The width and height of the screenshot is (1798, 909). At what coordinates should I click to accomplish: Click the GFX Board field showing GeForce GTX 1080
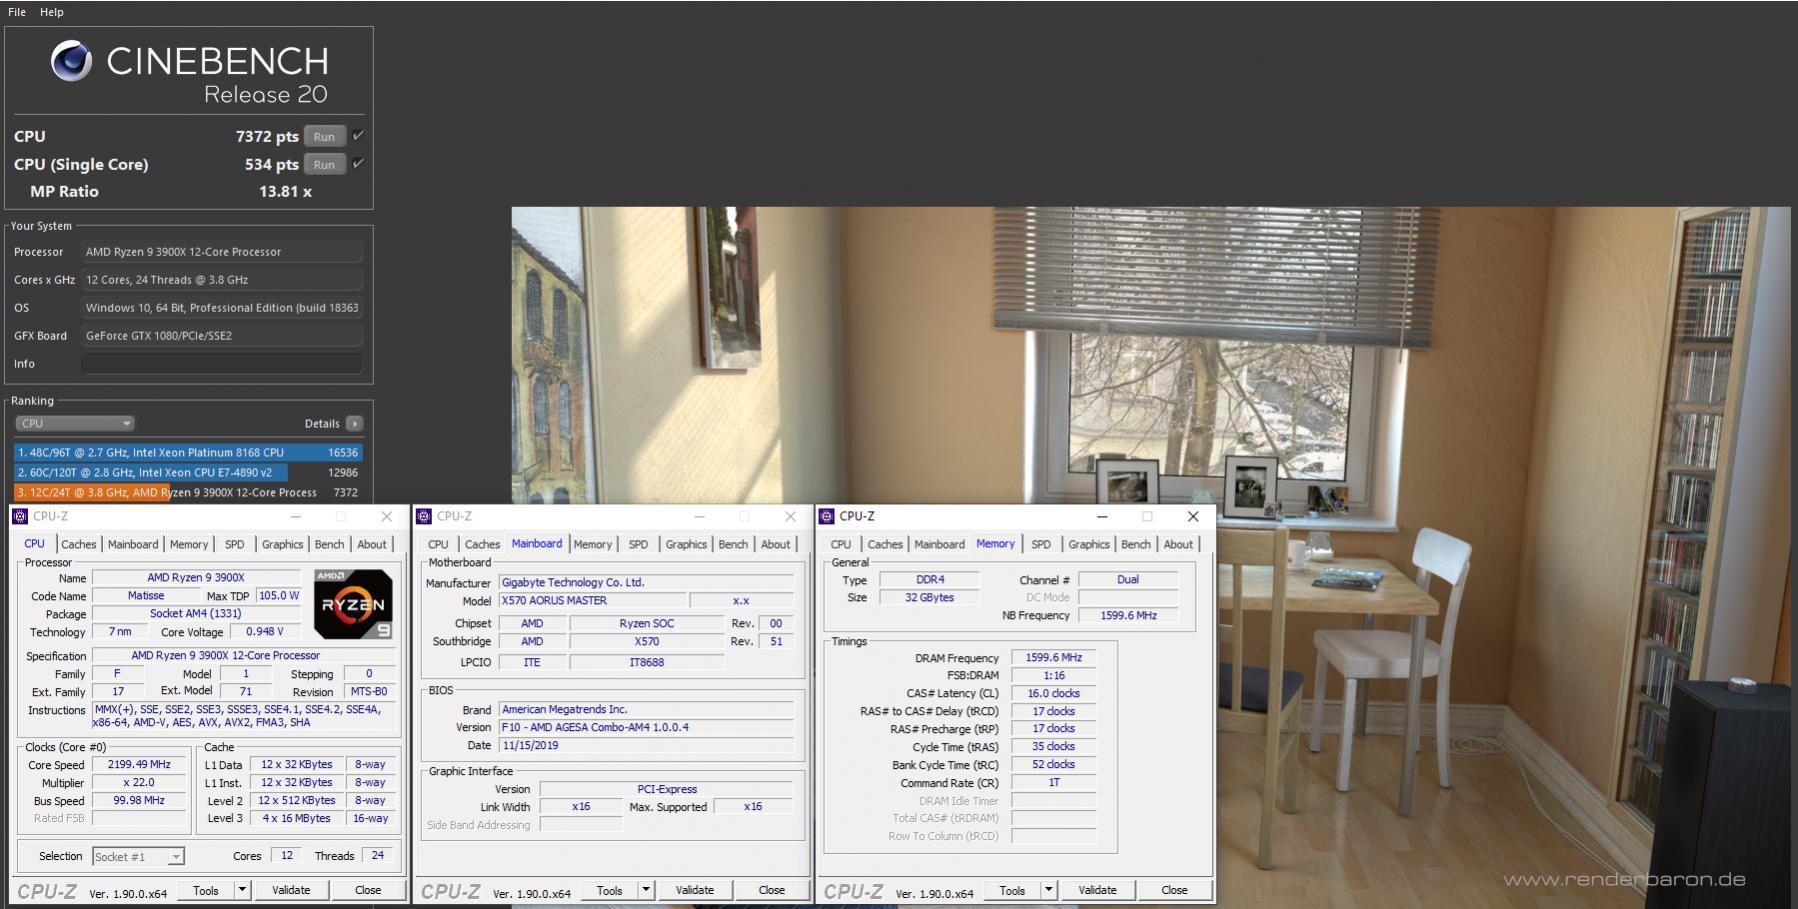pos(221,335)
